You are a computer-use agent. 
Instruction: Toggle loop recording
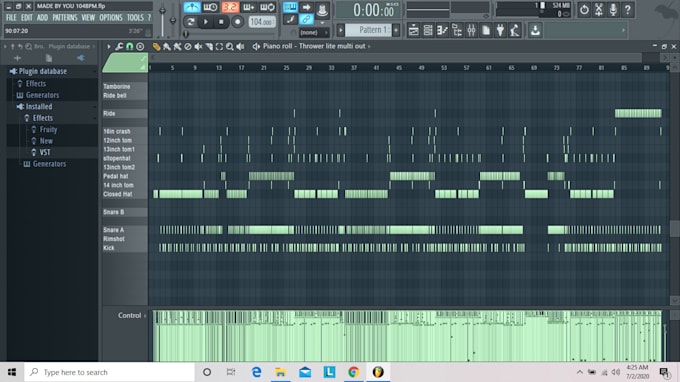tap(268, 7)
